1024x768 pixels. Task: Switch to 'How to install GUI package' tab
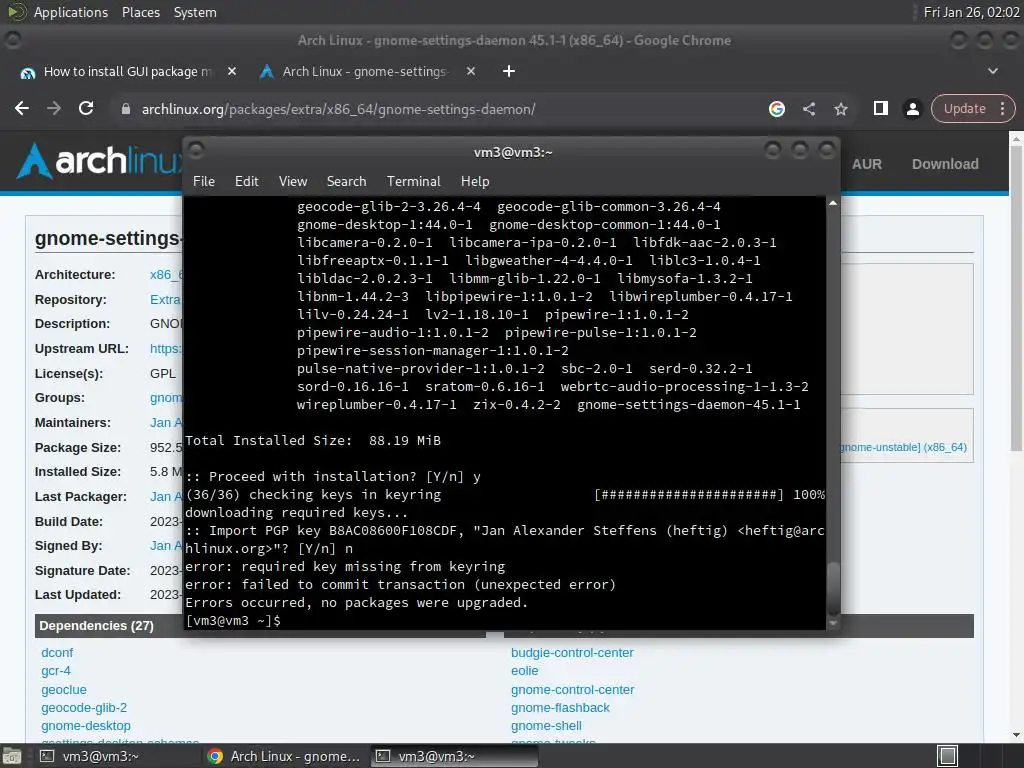(x=128, y=71)
